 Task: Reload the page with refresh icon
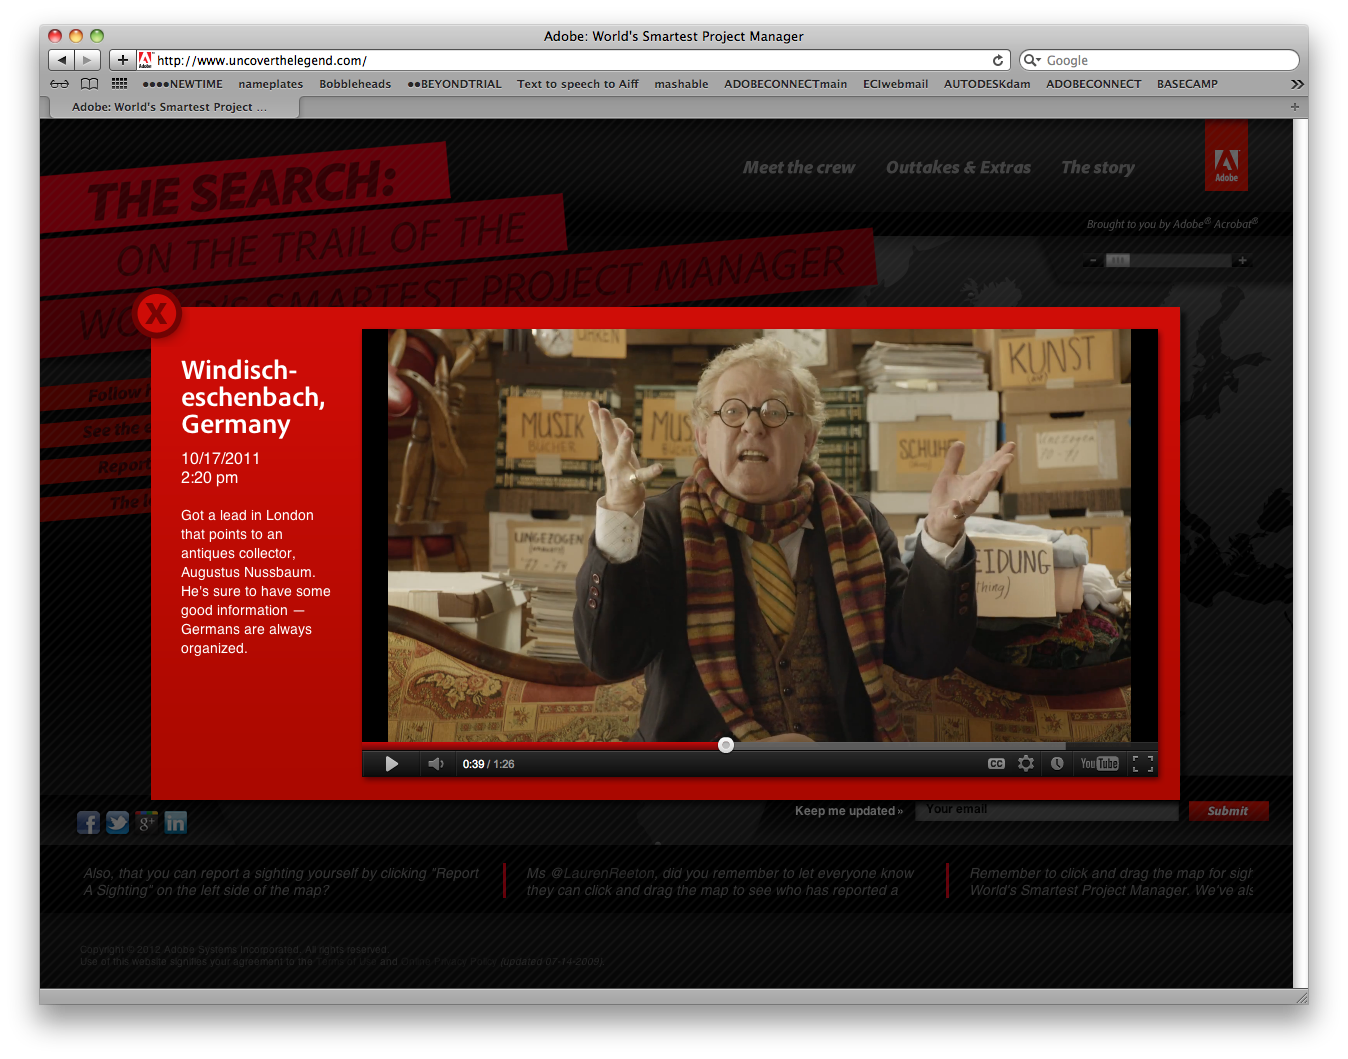click(x=997, y=60)
